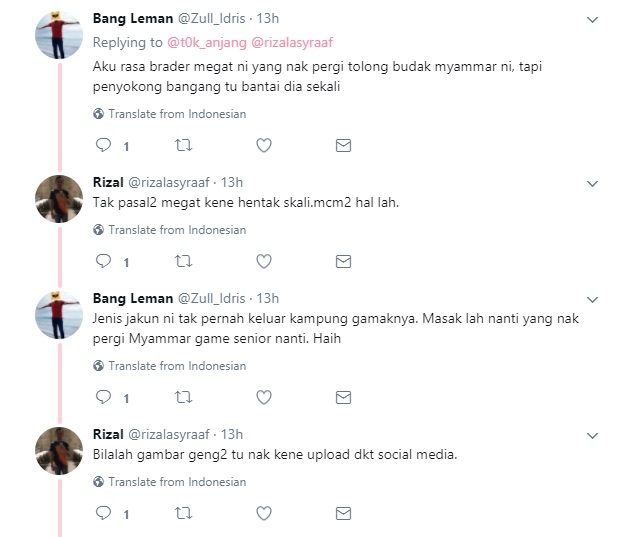
Task: Like Rizal's 'Tak pasal2 megat' tweet
Action: tap(264, 262)
